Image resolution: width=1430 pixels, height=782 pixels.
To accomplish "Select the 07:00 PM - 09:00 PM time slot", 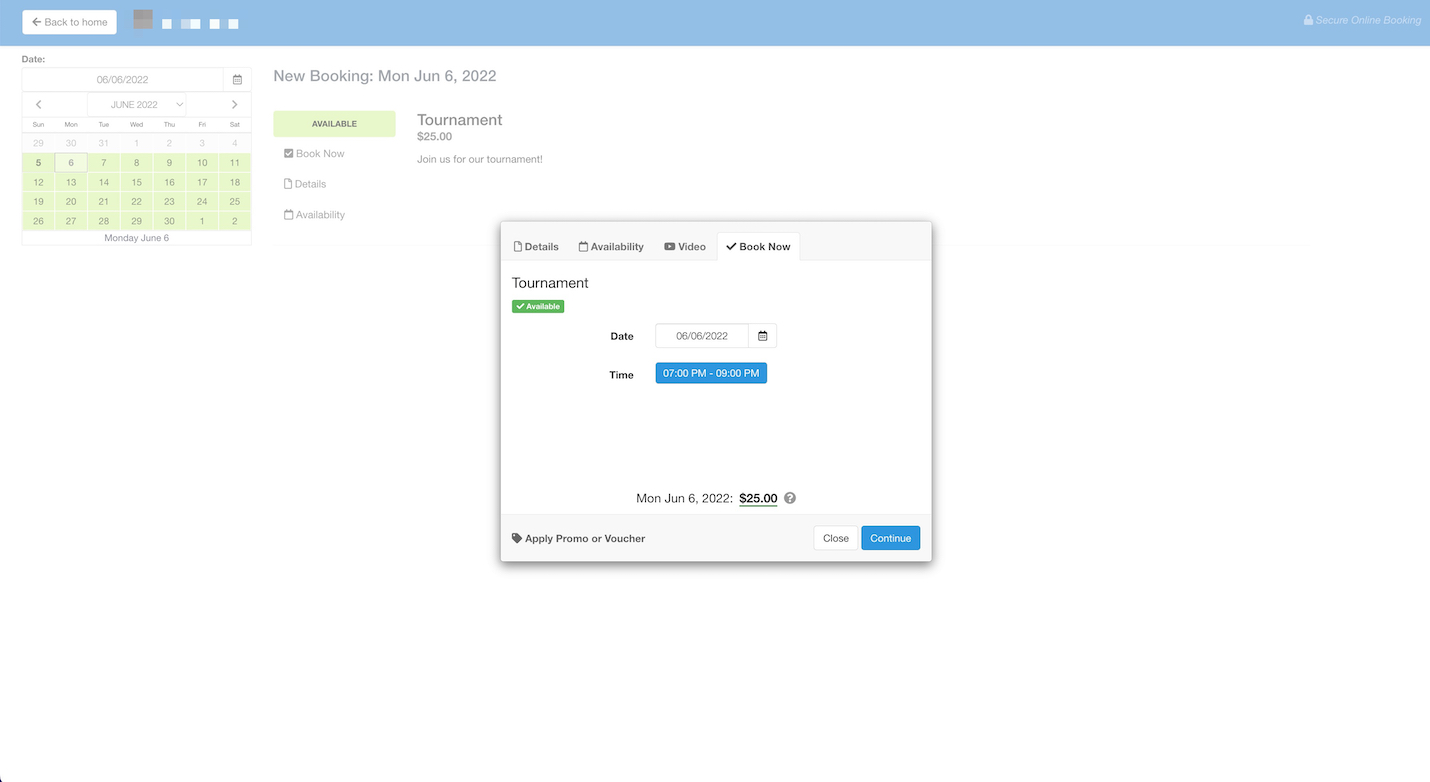I will click(711, 373).
